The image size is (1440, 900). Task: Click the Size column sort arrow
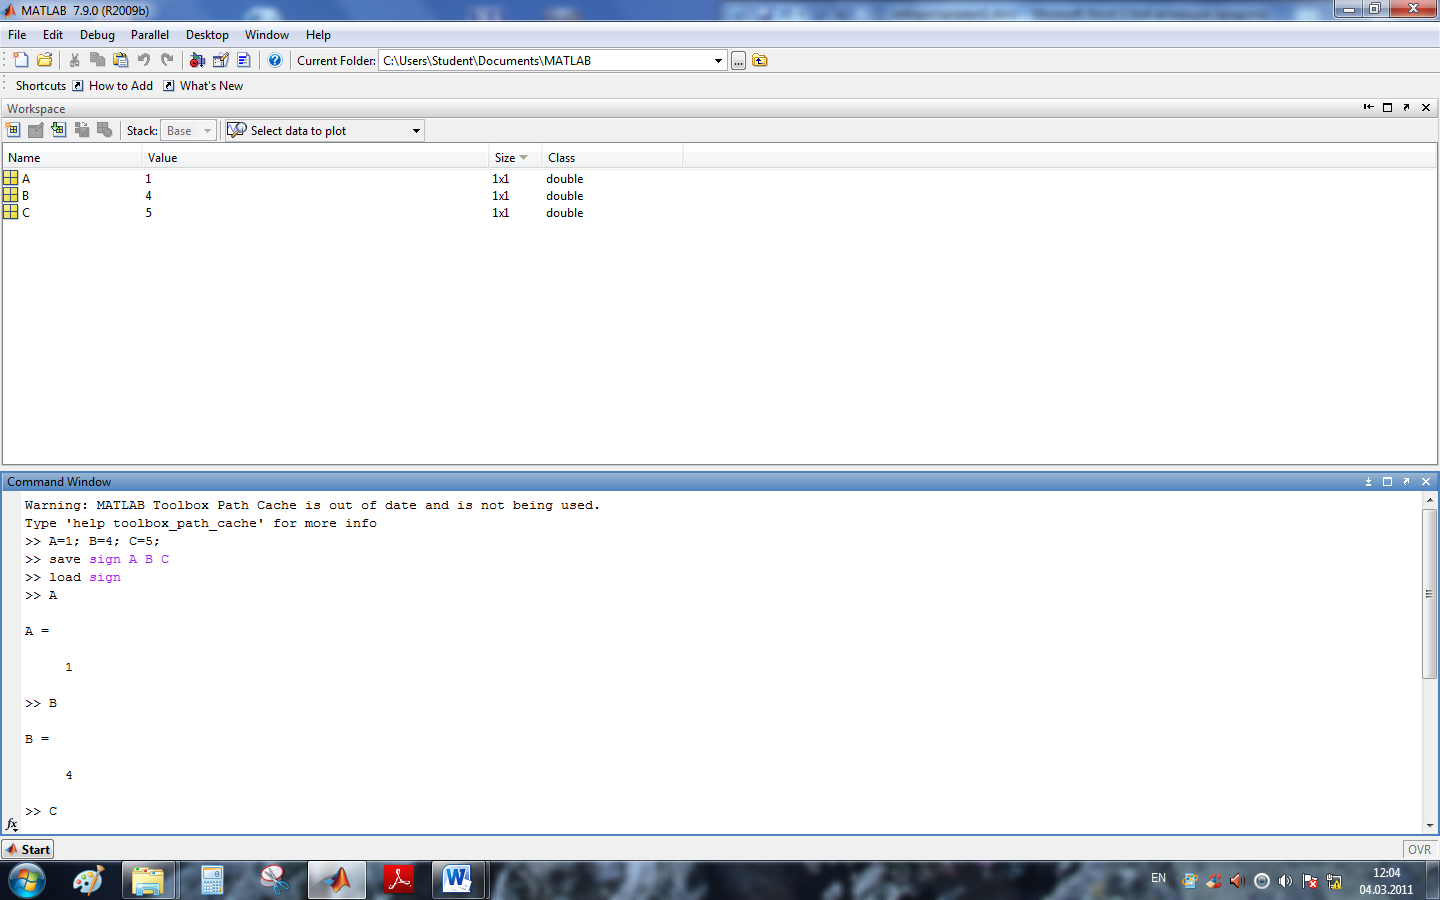point(523,158)
